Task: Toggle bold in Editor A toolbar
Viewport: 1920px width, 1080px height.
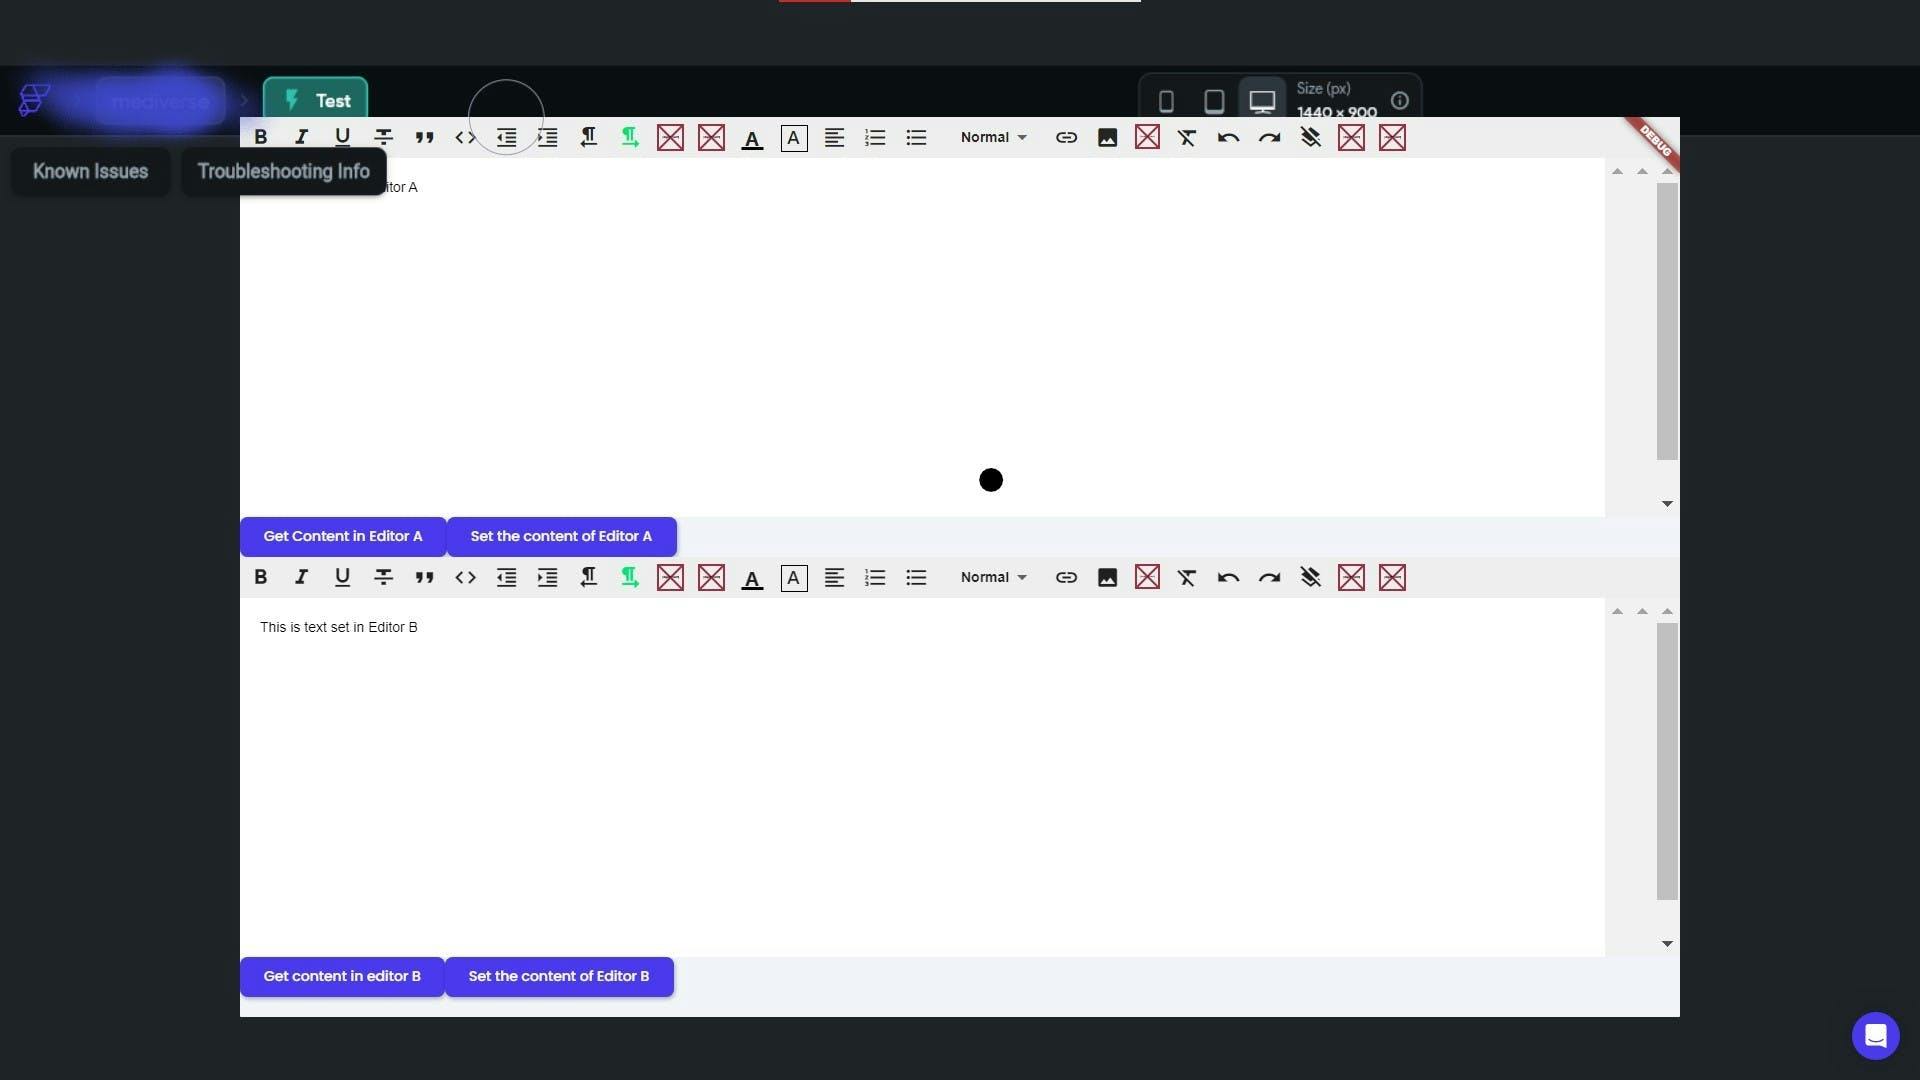Action: point(260,137)
